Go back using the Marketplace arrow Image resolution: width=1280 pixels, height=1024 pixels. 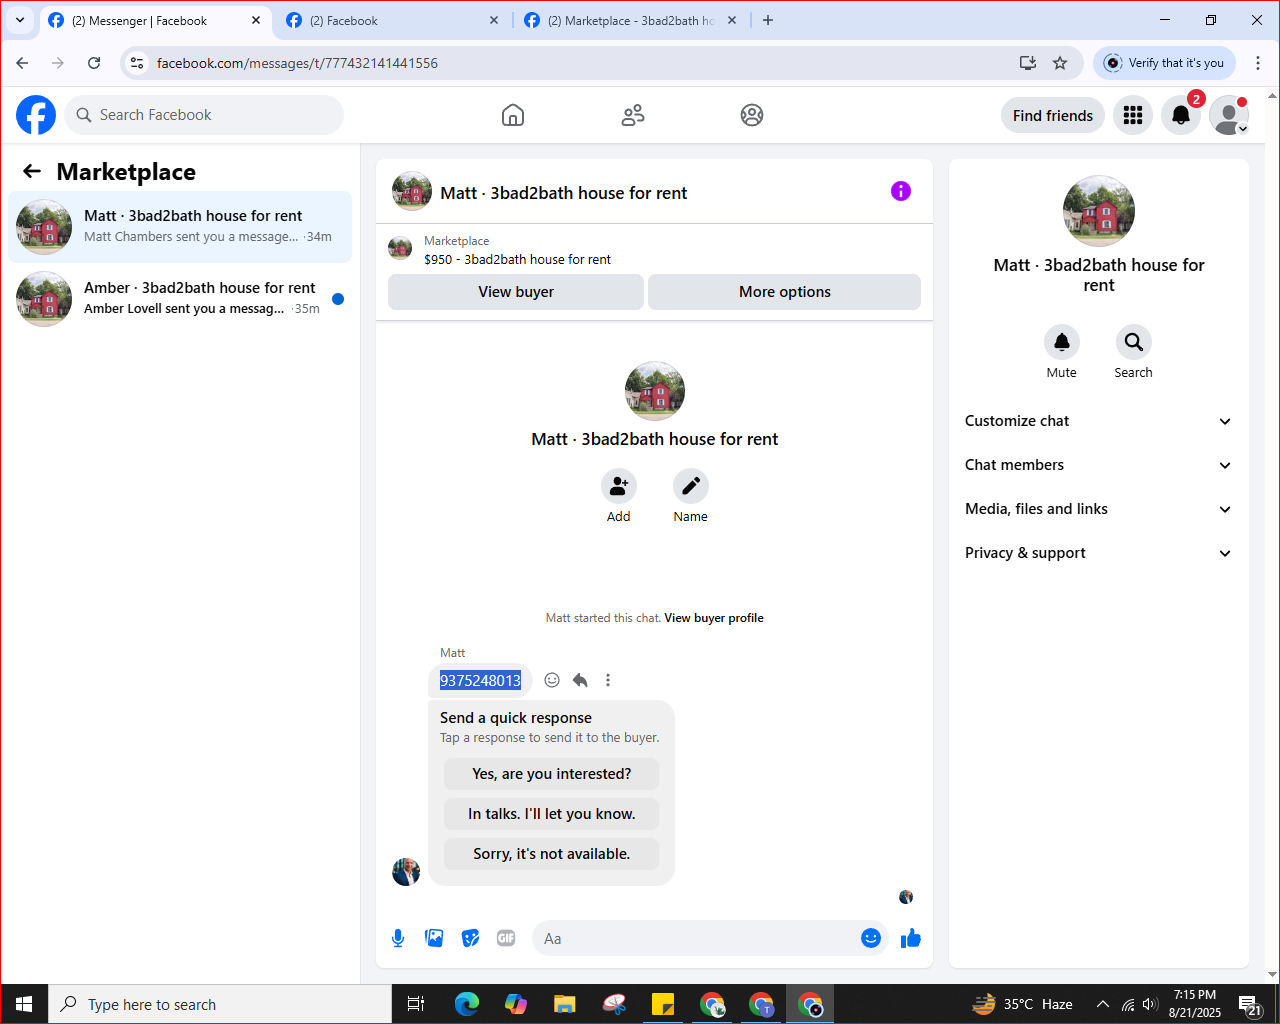click(x=32, y=171)
